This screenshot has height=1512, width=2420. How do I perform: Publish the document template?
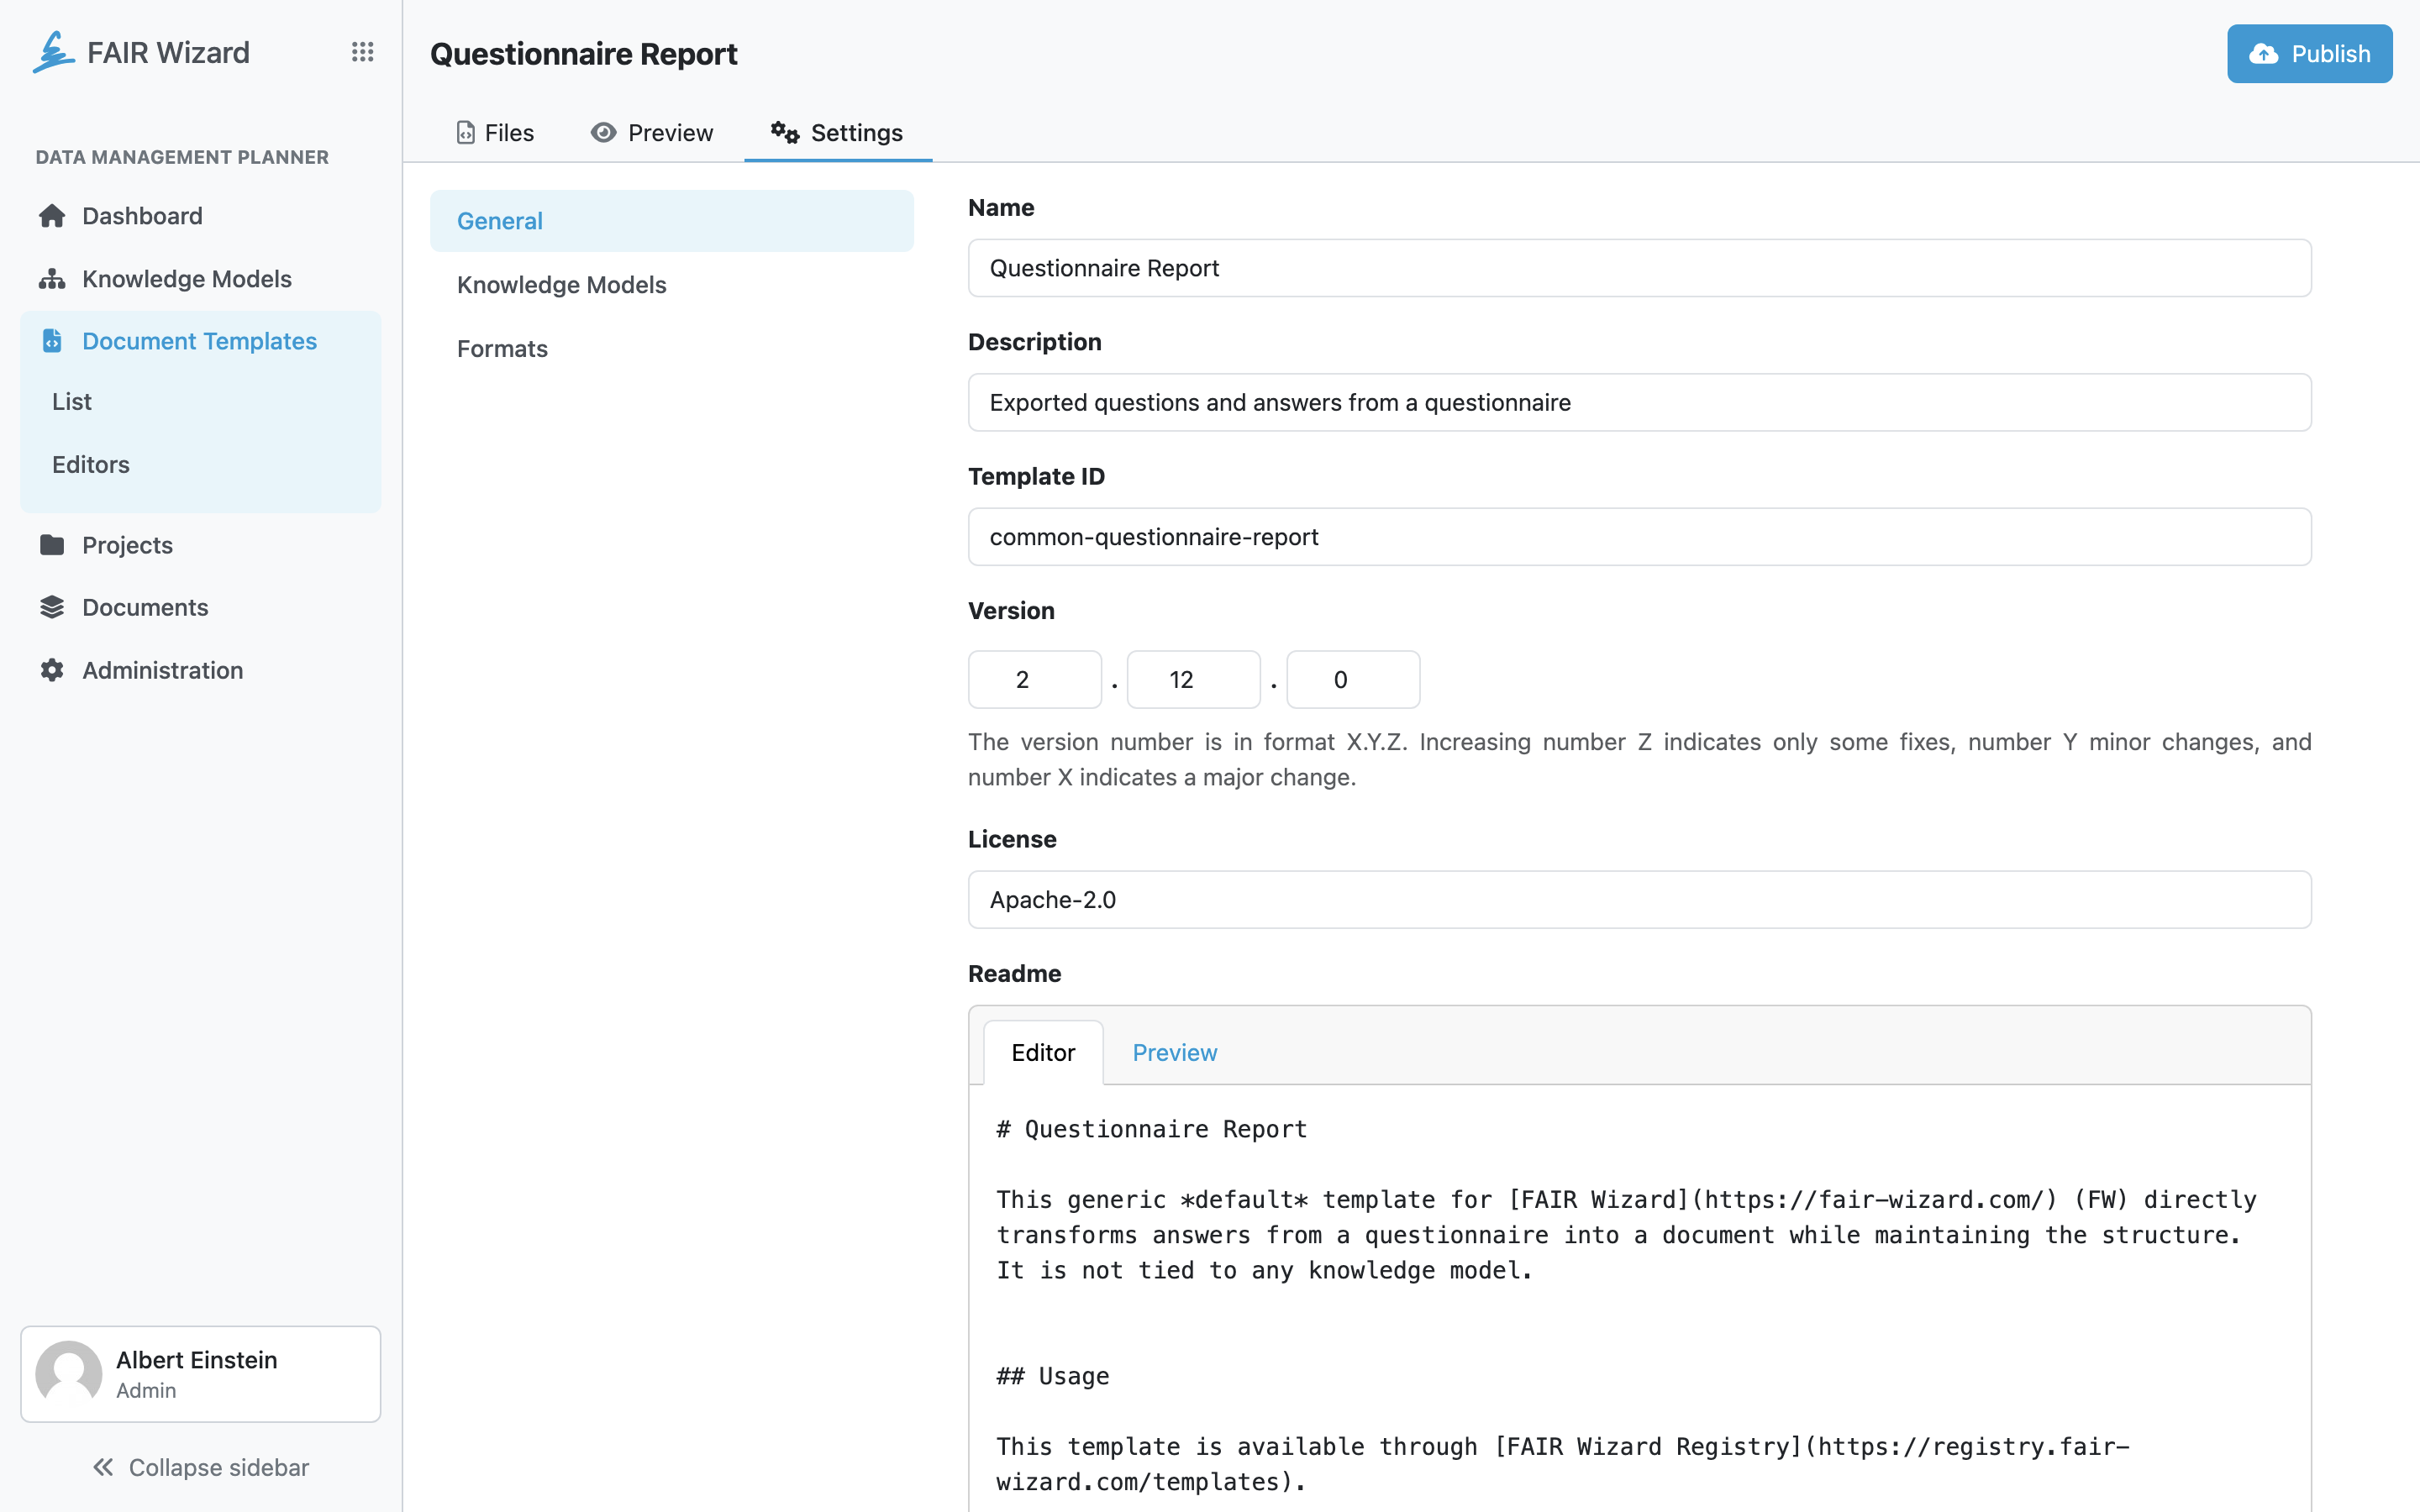[2309, 54]
